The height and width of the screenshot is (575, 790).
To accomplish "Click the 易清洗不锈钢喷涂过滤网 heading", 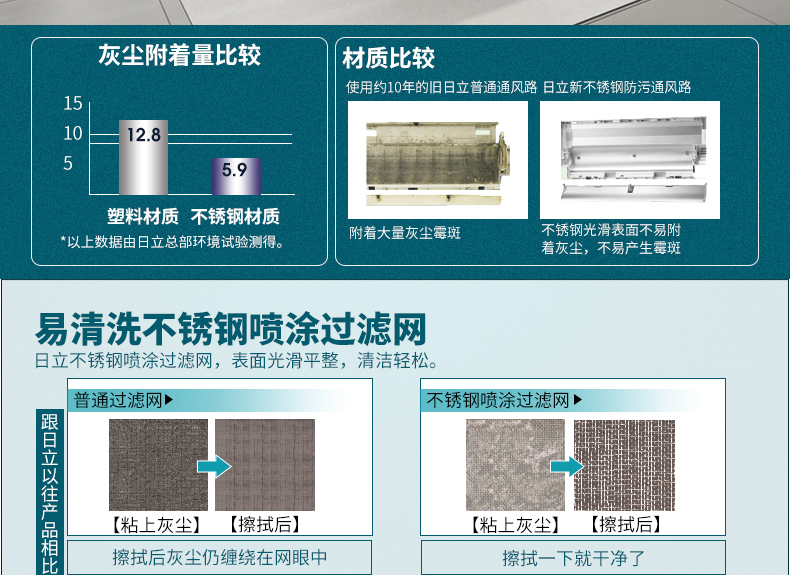I will pyautogui.click(x=231, y=327).
